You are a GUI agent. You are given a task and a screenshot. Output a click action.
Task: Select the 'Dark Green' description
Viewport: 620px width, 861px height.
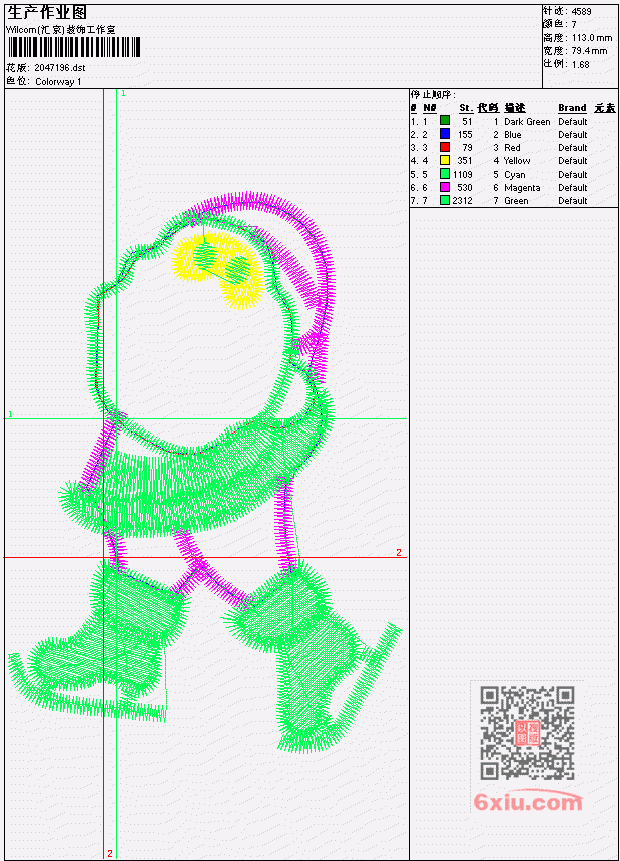coord(527,121)
